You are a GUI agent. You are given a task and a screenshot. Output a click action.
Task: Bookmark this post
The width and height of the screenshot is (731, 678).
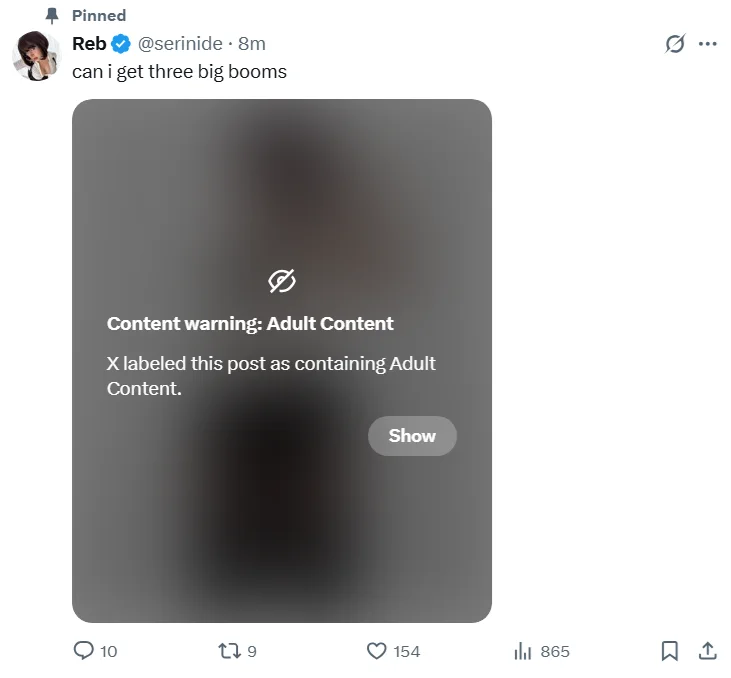pyautogui.click(x=670, y=651)
